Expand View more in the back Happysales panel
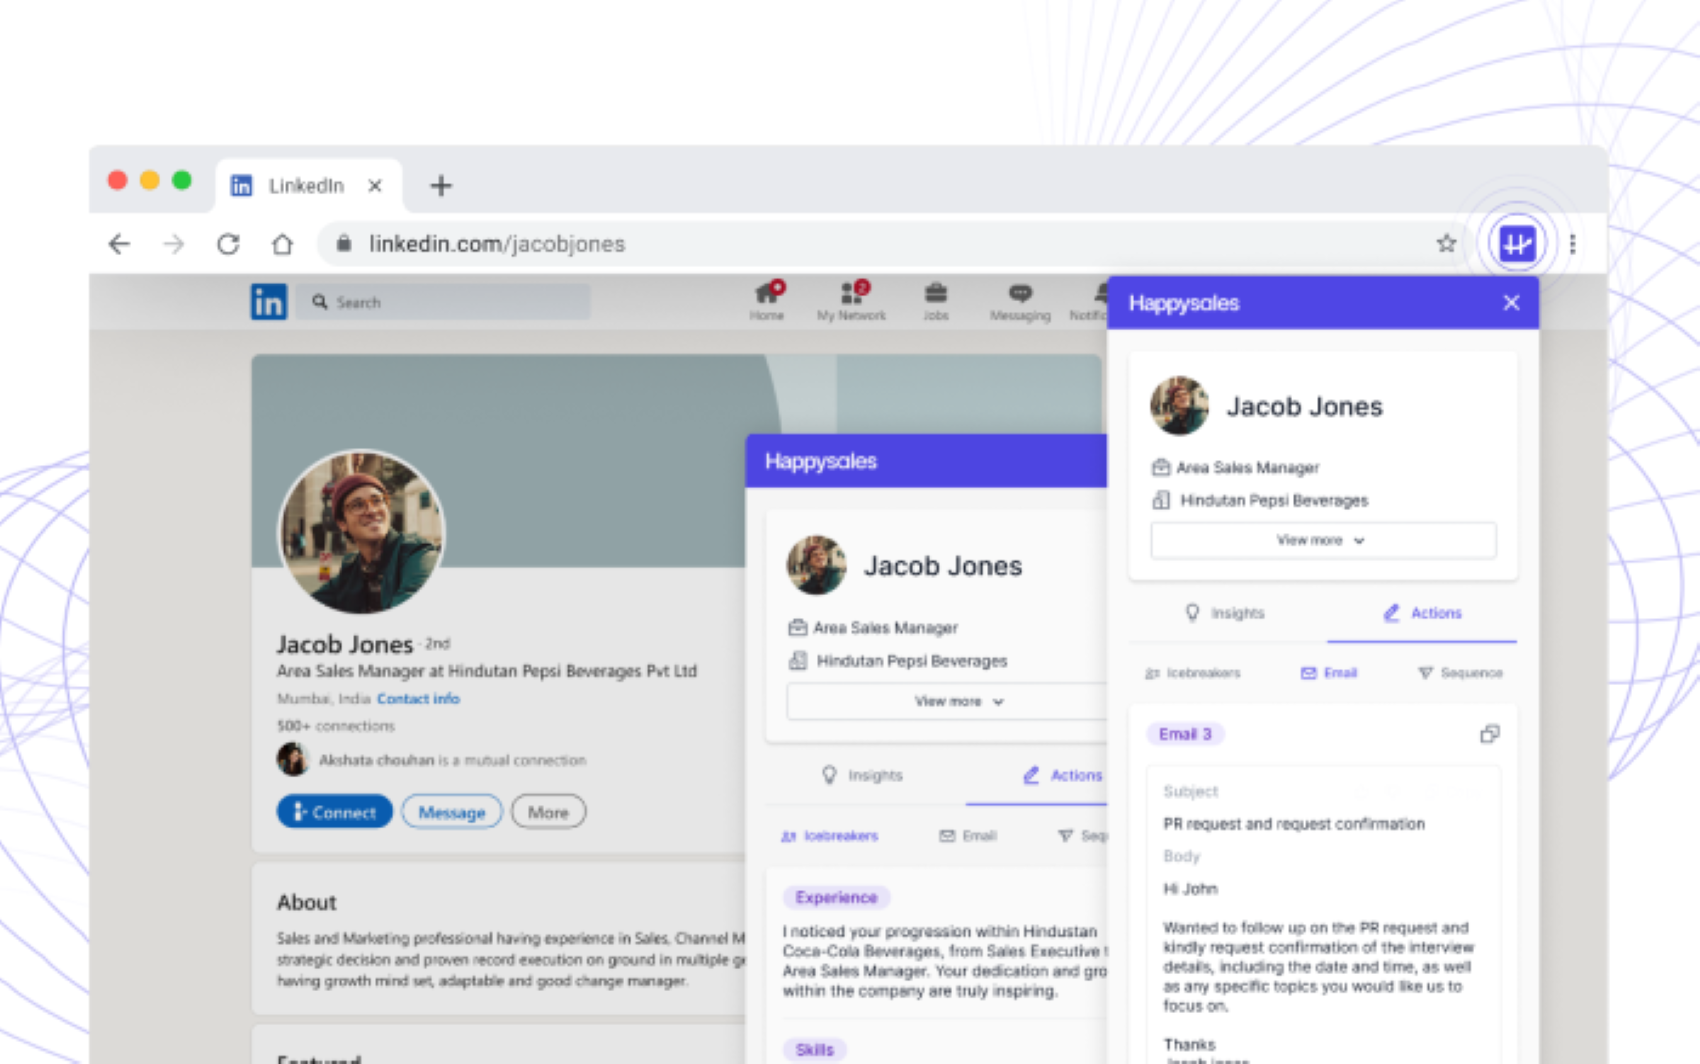Screen dimensions: 1700x1064 (x=947, y=701)
